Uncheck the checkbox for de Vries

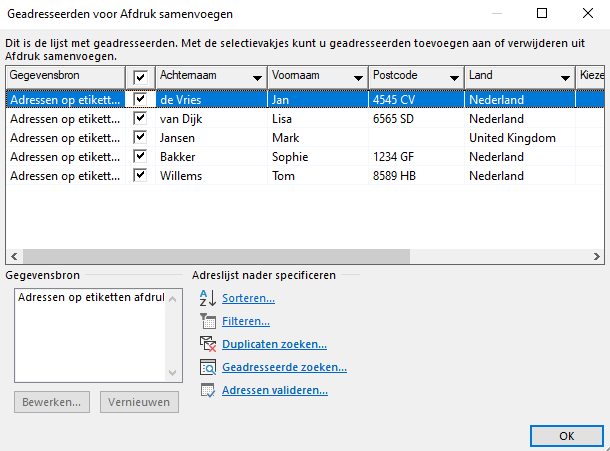[140, 100]
